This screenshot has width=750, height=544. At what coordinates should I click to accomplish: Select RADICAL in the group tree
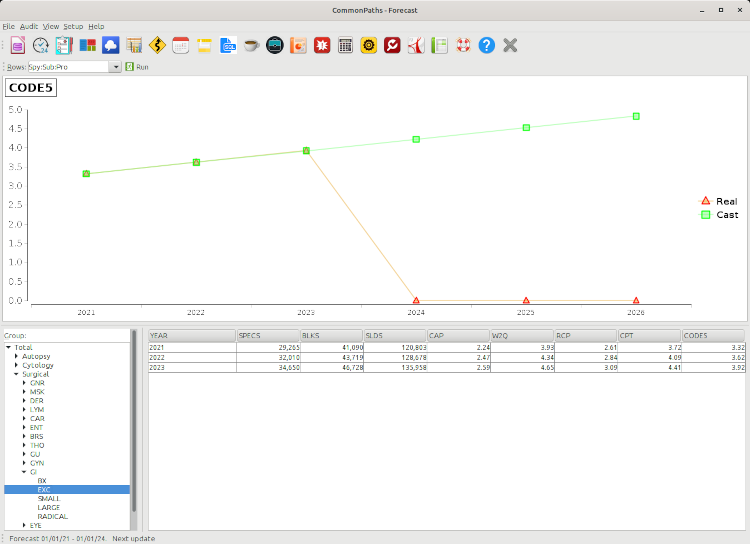click(x=53, y=516)
